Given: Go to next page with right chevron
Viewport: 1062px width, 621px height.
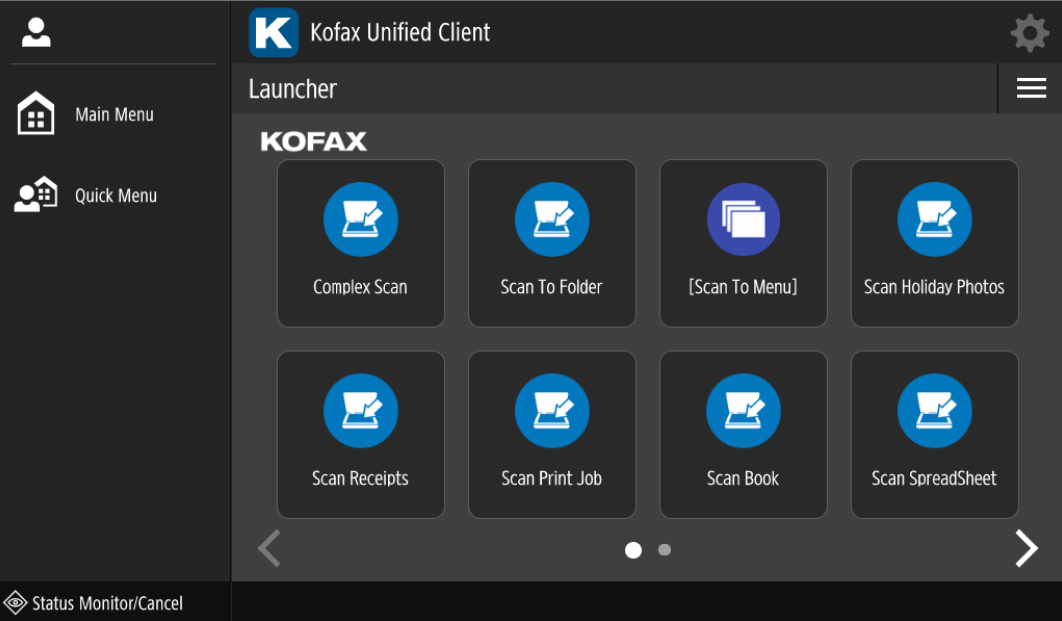Looking at the screenshot, I should click(x=1026, y=548).
